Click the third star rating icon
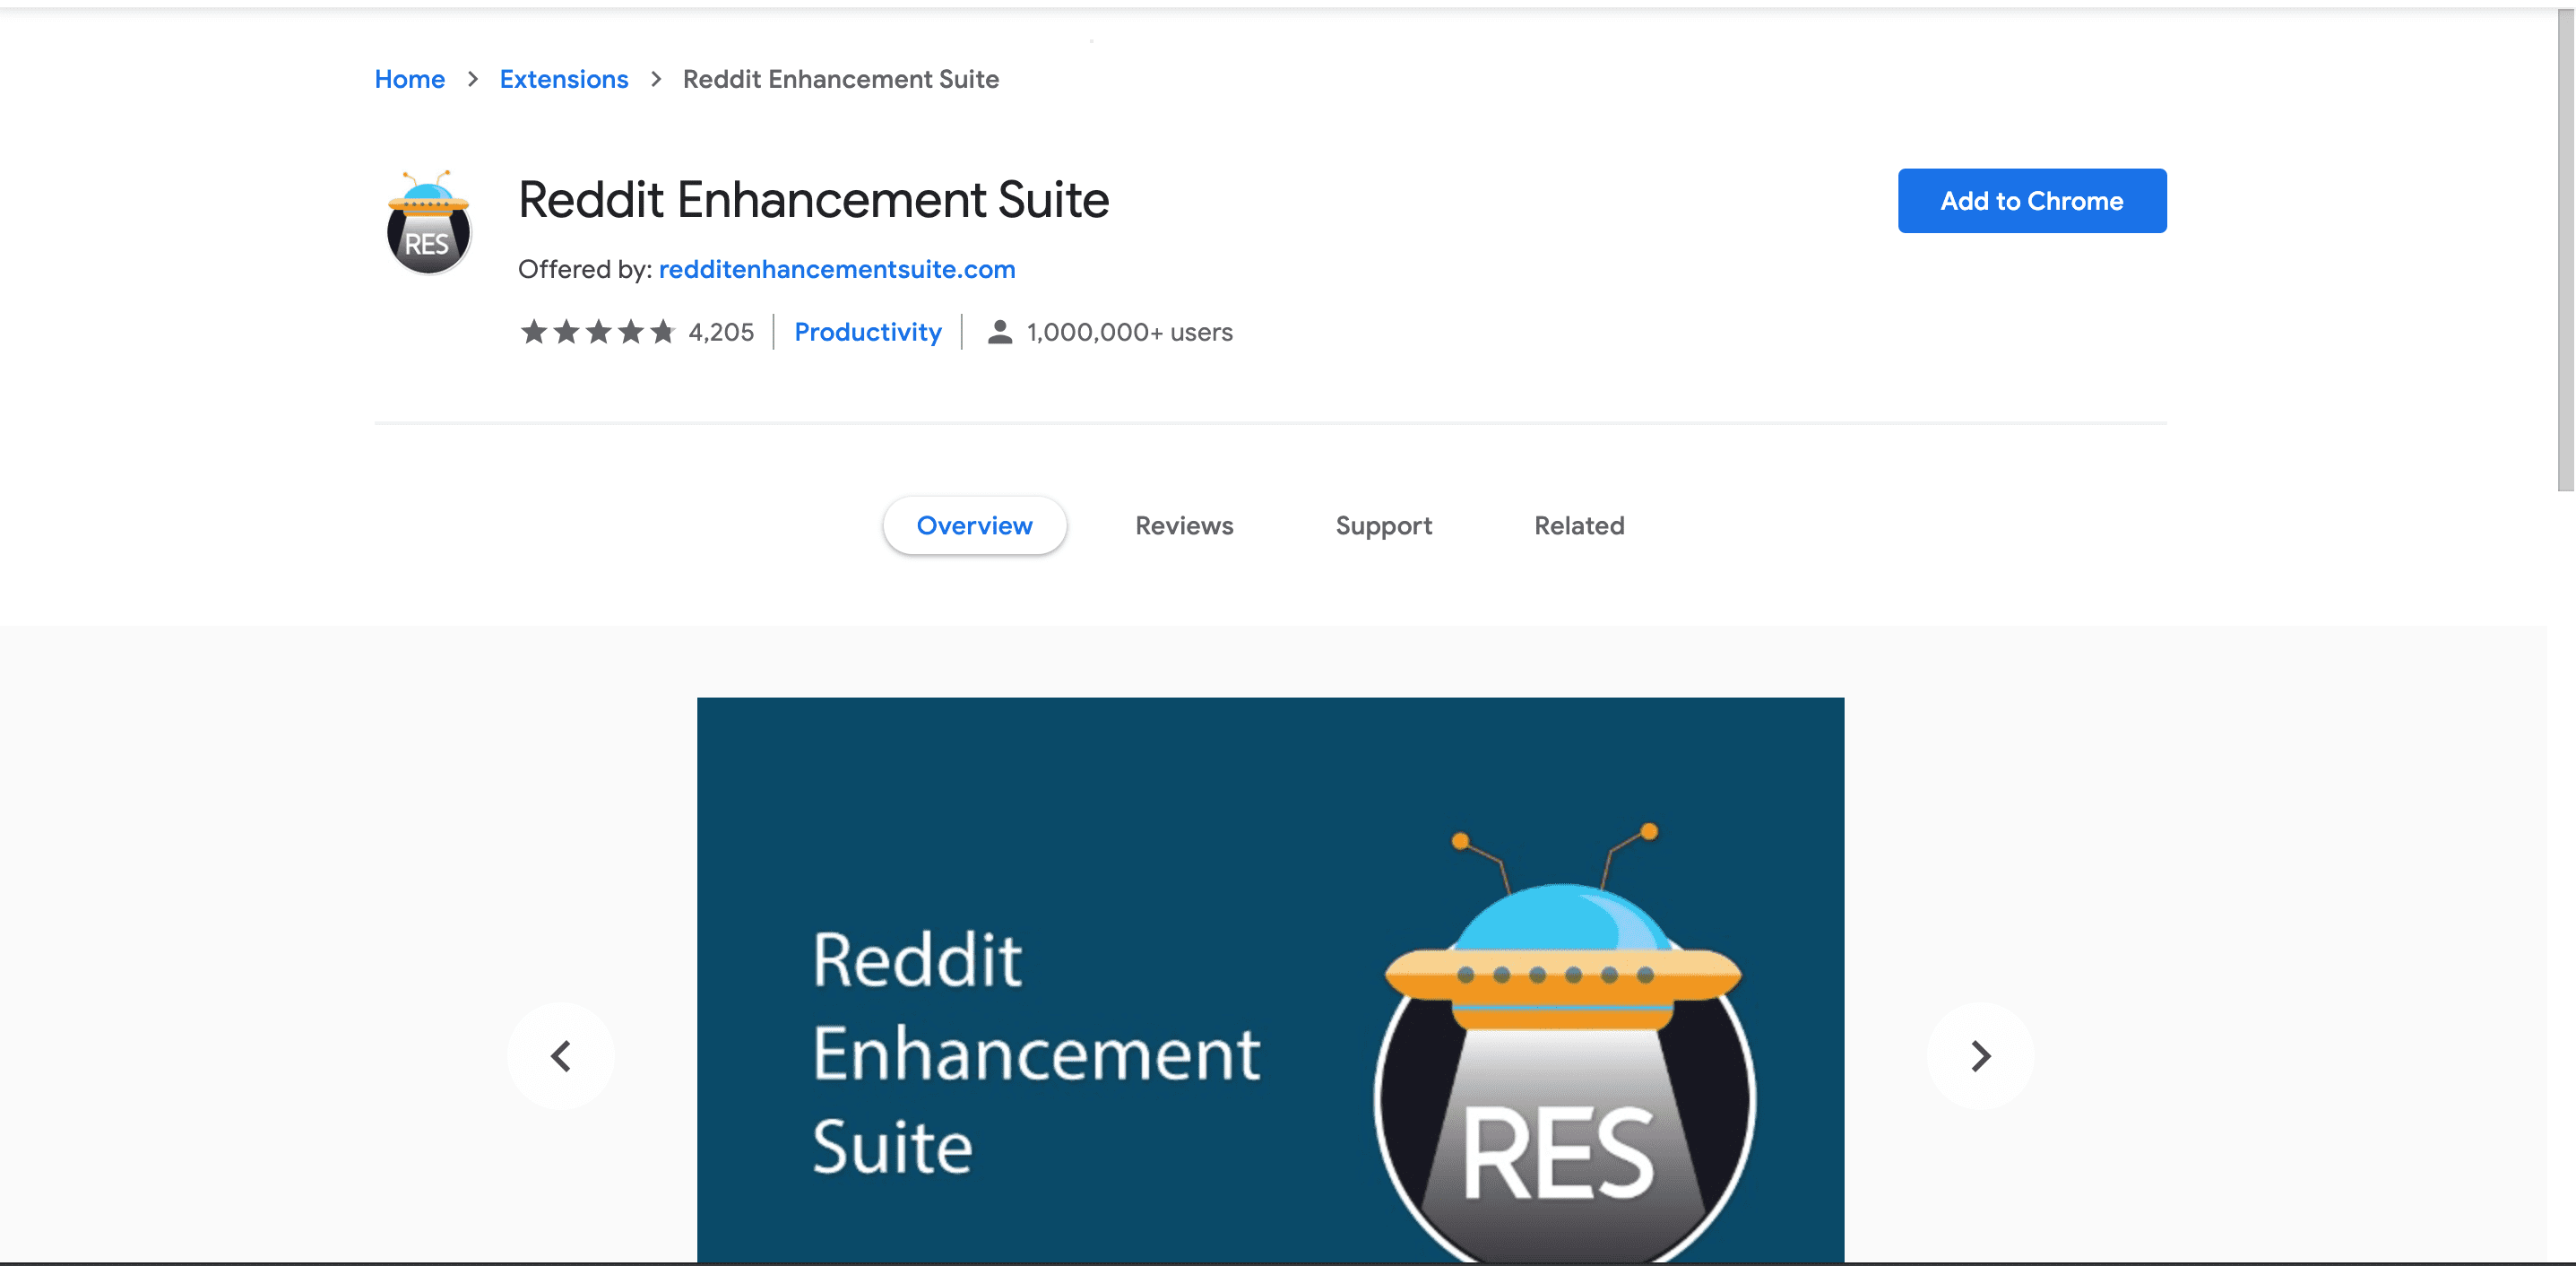The width and height of the screenshot is (2576, 1266). coord(595,331)
